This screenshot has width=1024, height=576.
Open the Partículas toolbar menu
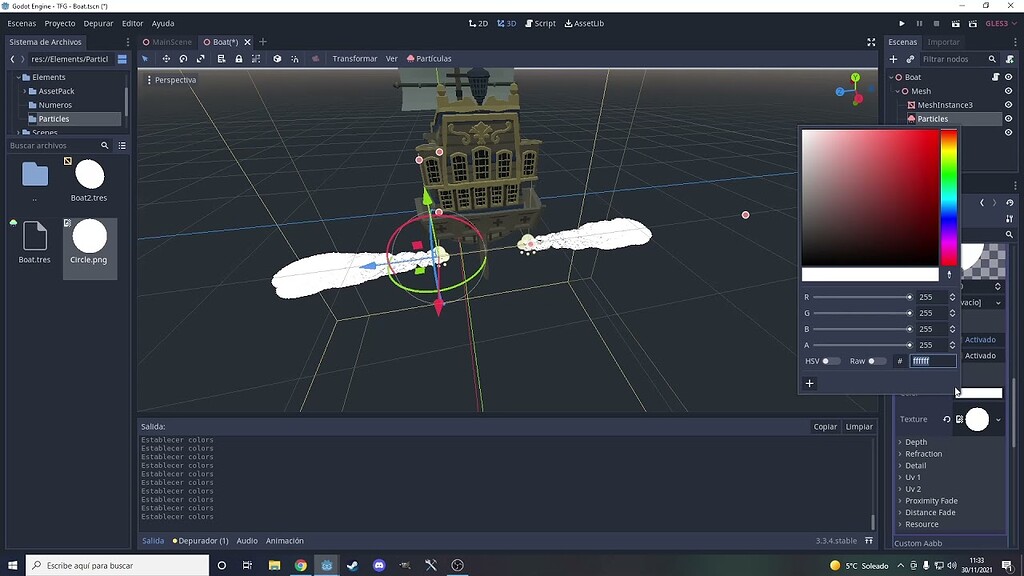point(429,59)
